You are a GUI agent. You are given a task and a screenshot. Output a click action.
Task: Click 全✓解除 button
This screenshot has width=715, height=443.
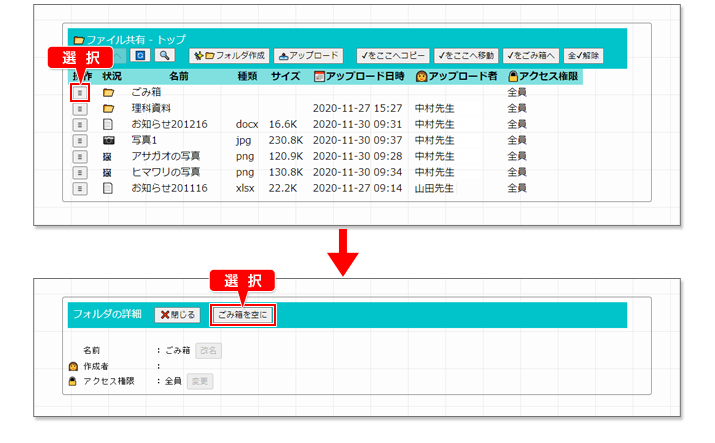pos(584,56)
